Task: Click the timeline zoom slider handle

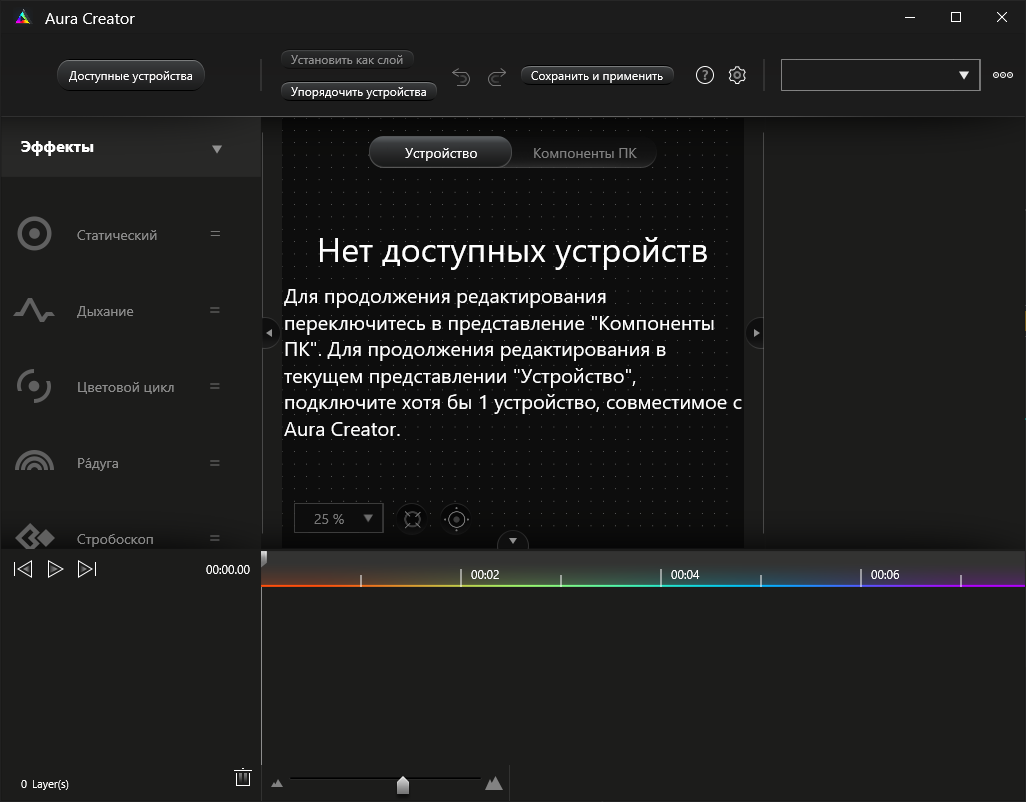Action: 403,785
